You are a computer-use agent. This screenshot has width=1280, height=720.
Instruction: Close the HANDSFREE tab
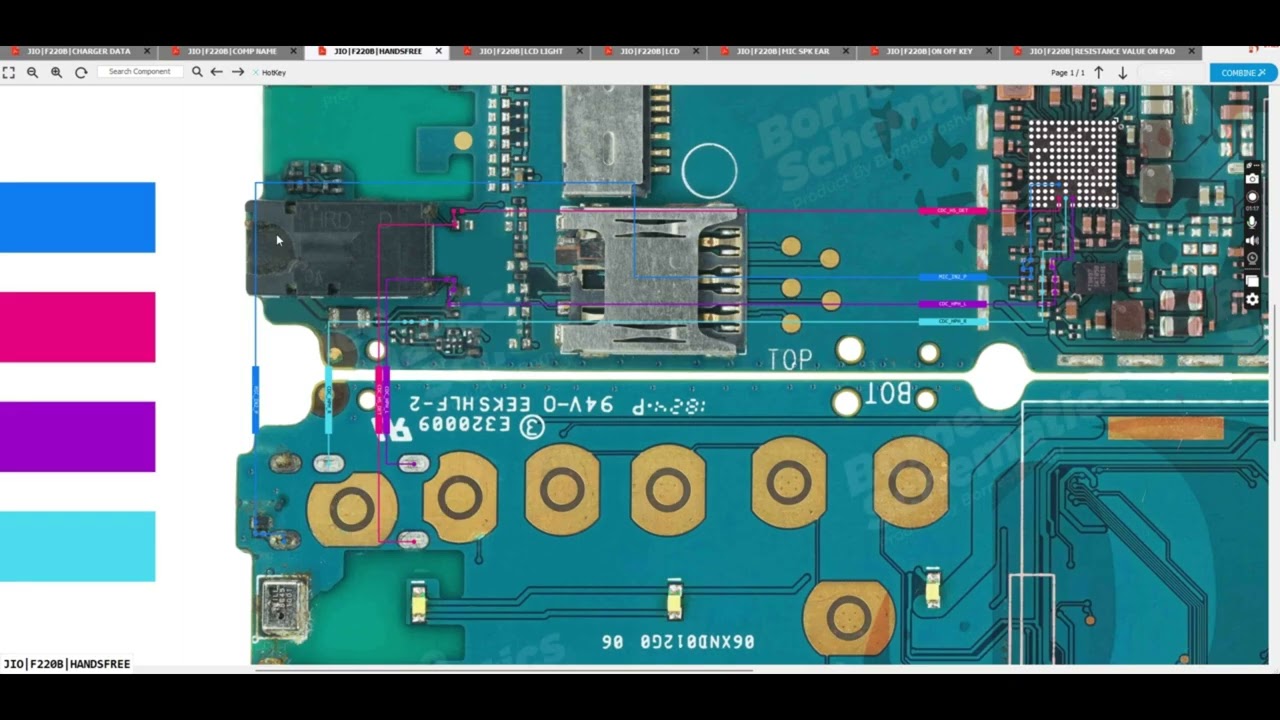(438, 51)
